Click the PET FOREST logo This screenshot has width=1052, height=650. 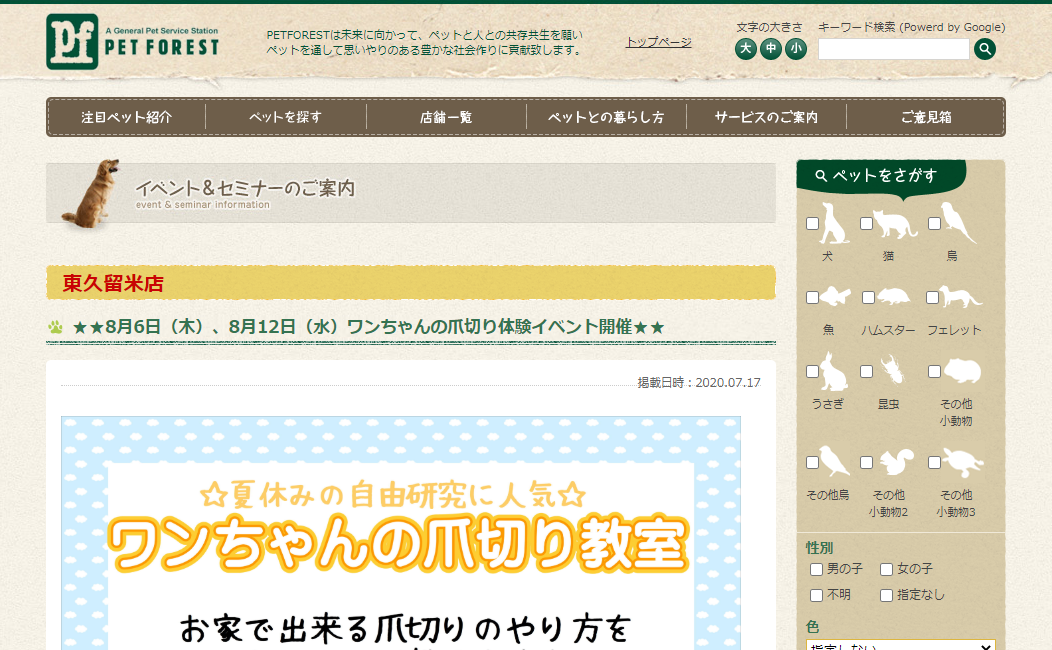(133, 42)
